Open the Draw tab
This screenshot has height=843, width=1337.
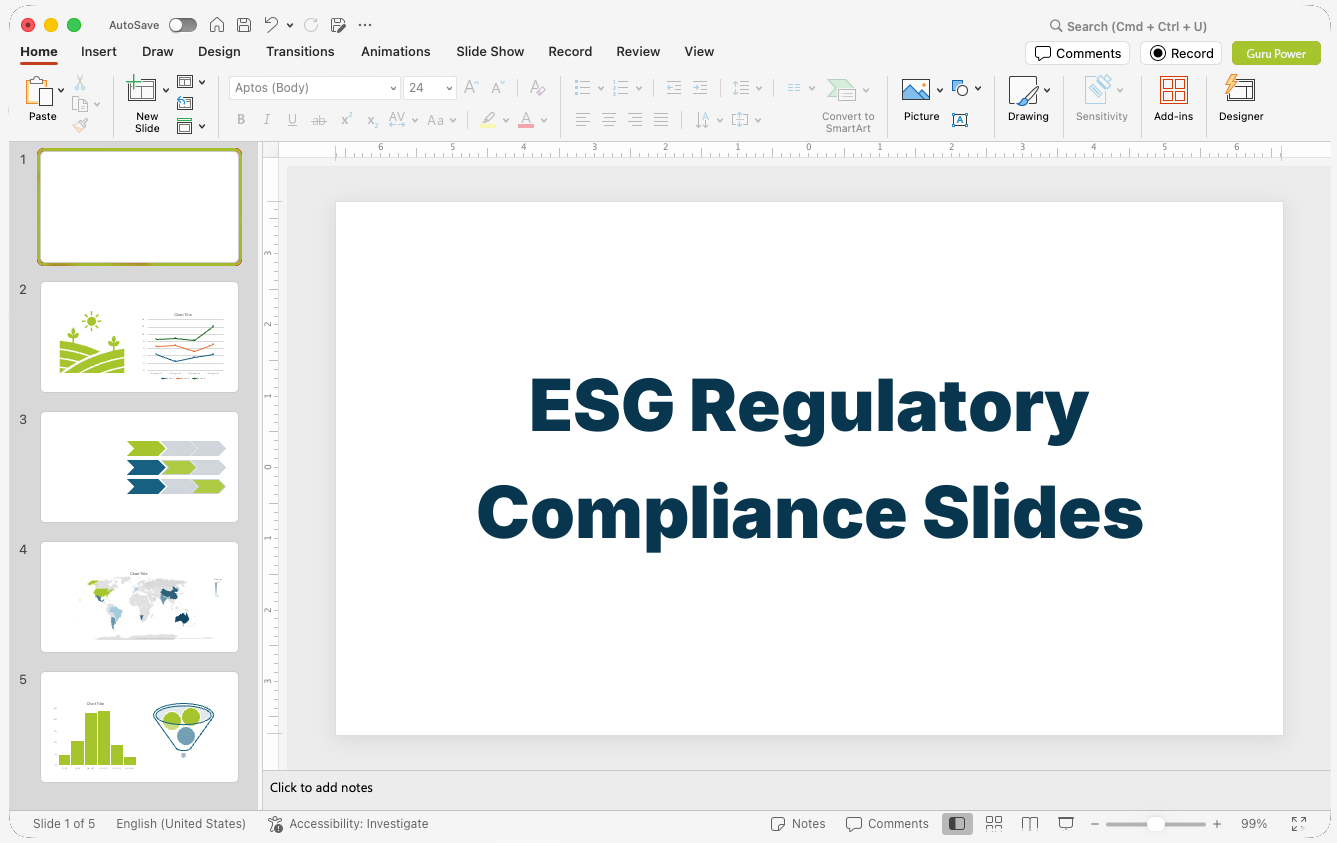click(157, 52)
